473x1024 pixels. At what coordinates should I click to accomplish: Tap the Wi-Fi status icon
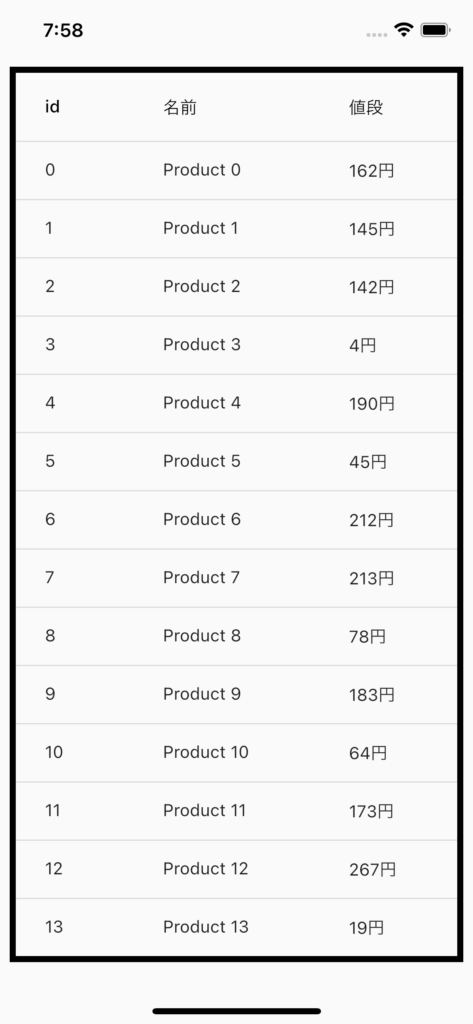click(404, 30)
